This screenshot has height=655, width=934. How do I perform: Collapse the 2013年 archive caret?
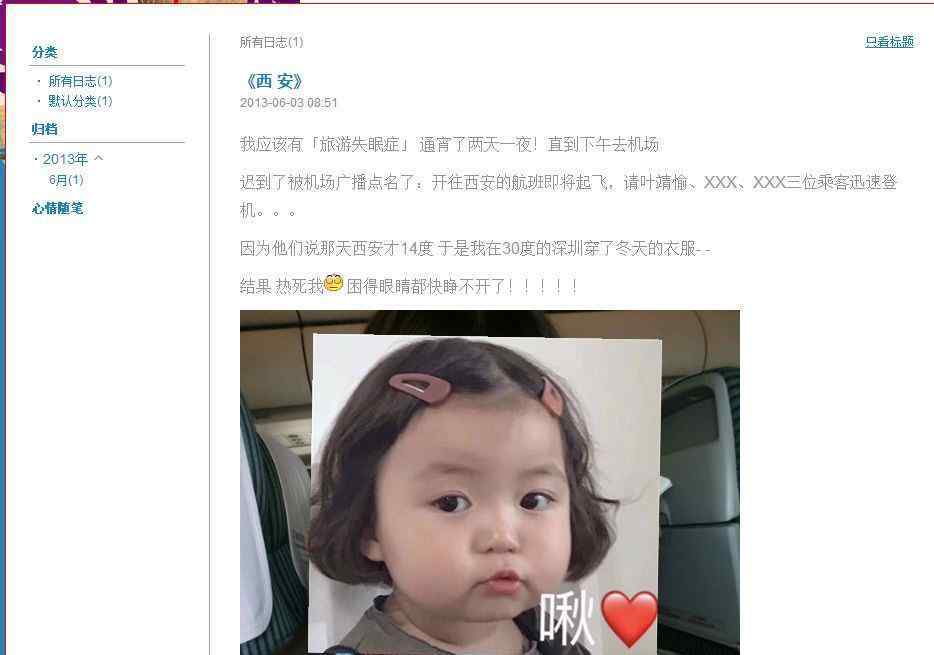99,158
